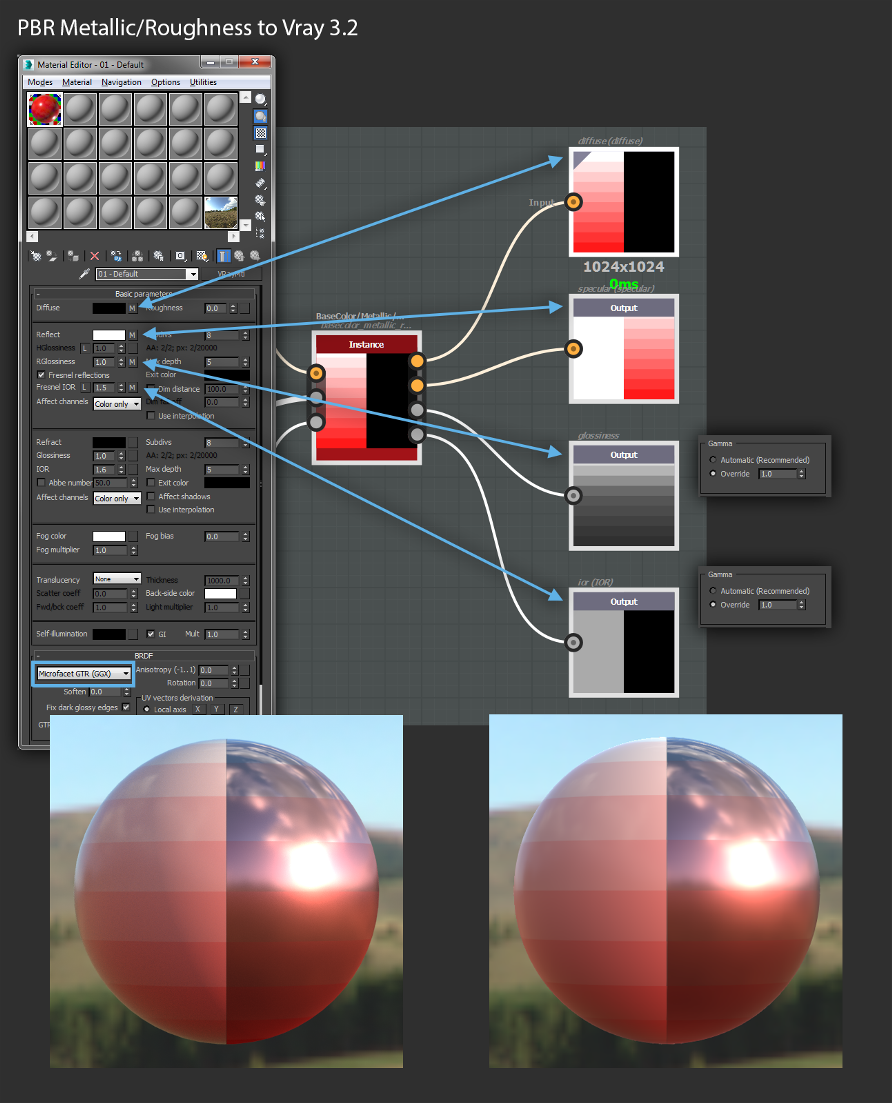Click the Roughness value field
Image resolution: width=892 pixels, height=1103 pixels.
(x=216, y=308)
